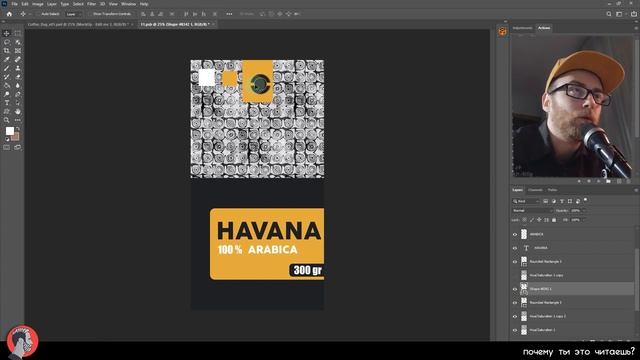Hide the Rounded Rectangle 2 layer
Screen dimensions: 640x360
[x=515, y=303]
